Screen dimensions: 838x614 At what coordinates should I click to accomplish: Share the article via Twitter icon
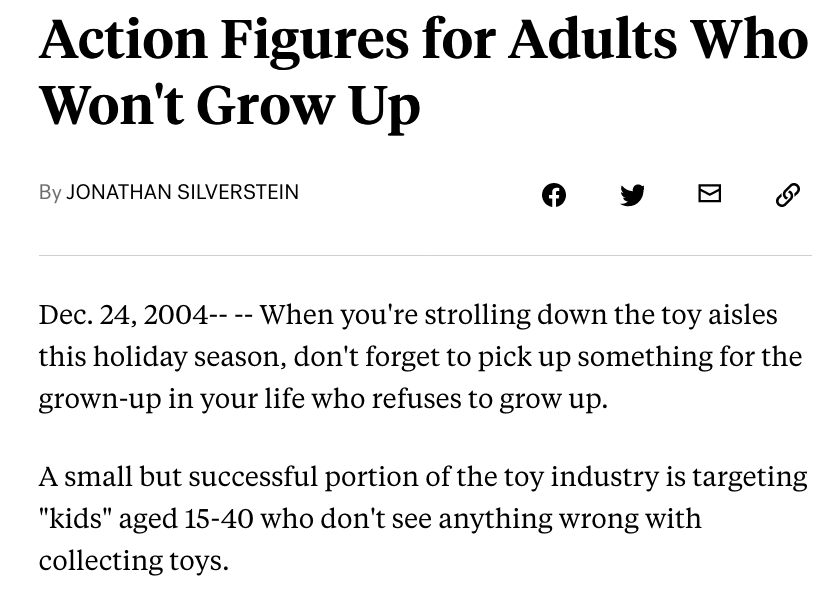click(x=632, y=195)
